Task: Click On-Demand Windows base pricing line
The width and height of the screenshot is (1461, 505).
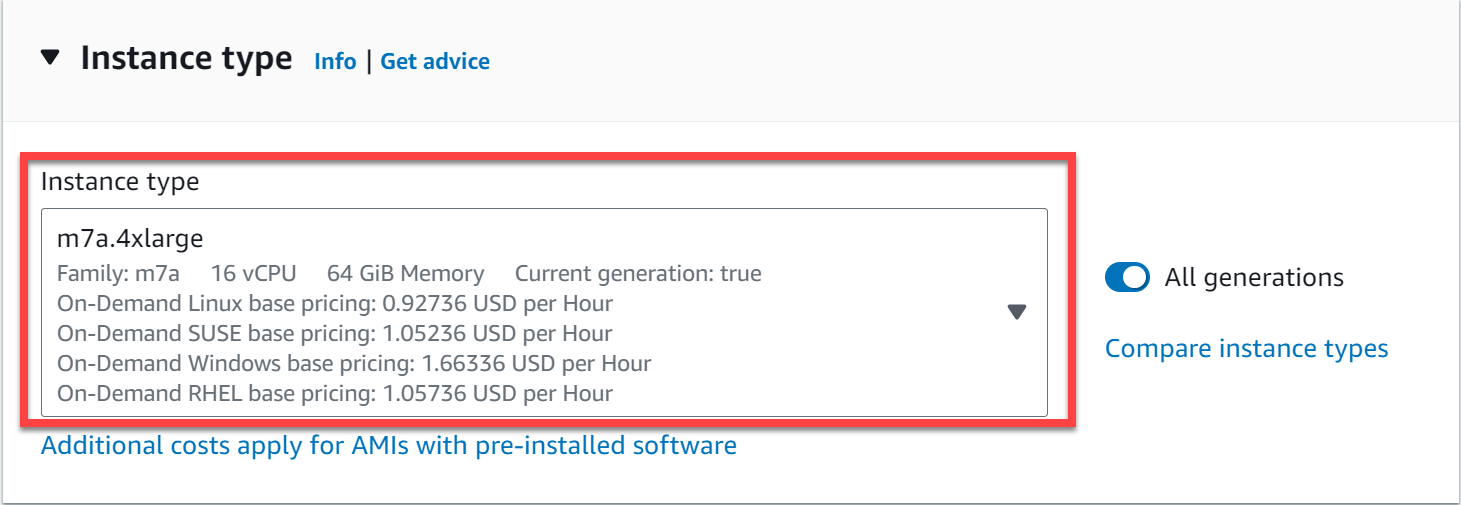Action: (353, 363)
